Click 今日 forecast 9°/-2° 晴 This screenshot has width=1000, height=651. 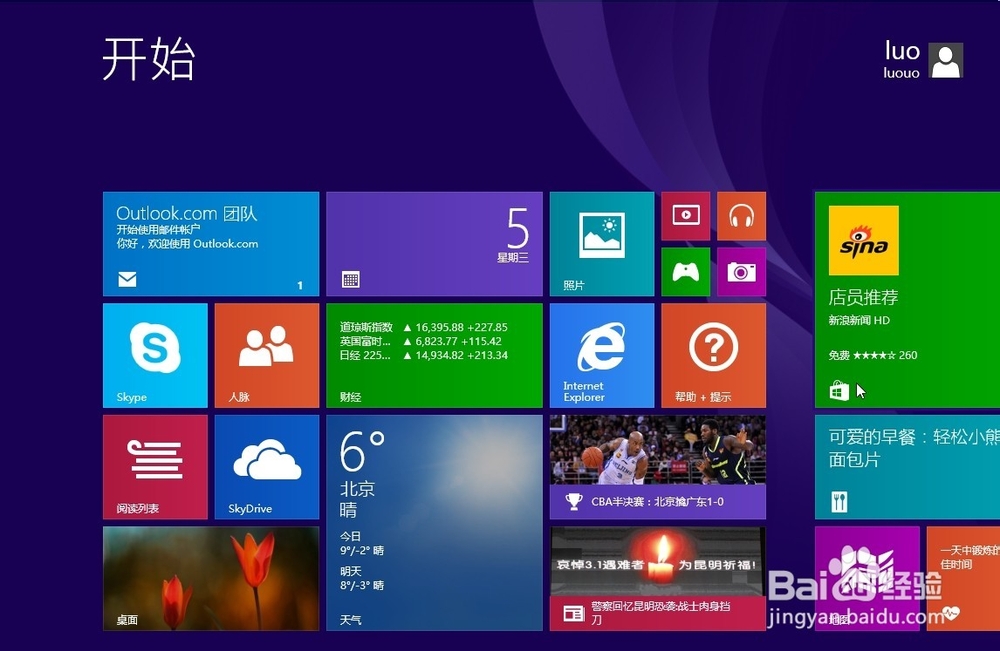(x=362, y=543)
